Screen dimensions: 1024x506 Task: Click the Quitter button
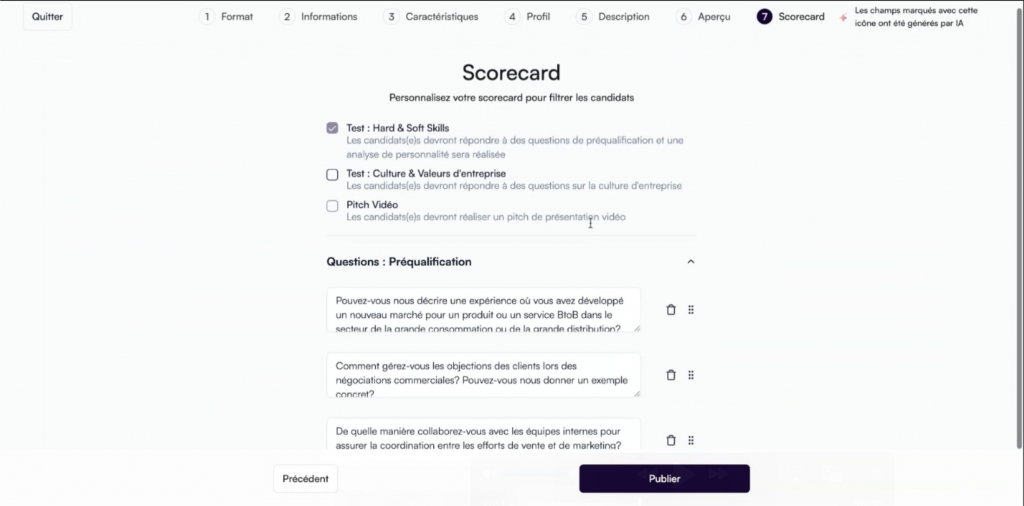[47, 17]
